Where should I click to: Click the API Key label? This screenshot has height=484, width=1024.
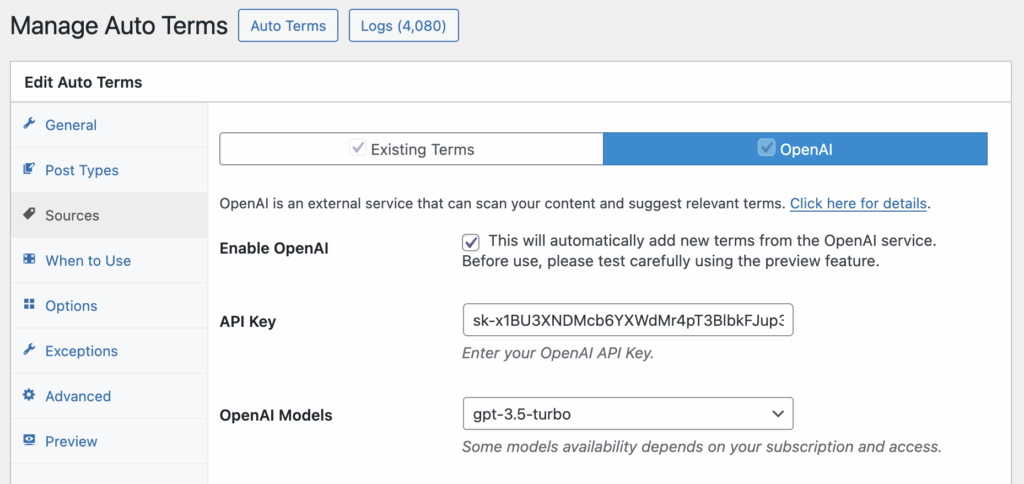click(248, 321)
